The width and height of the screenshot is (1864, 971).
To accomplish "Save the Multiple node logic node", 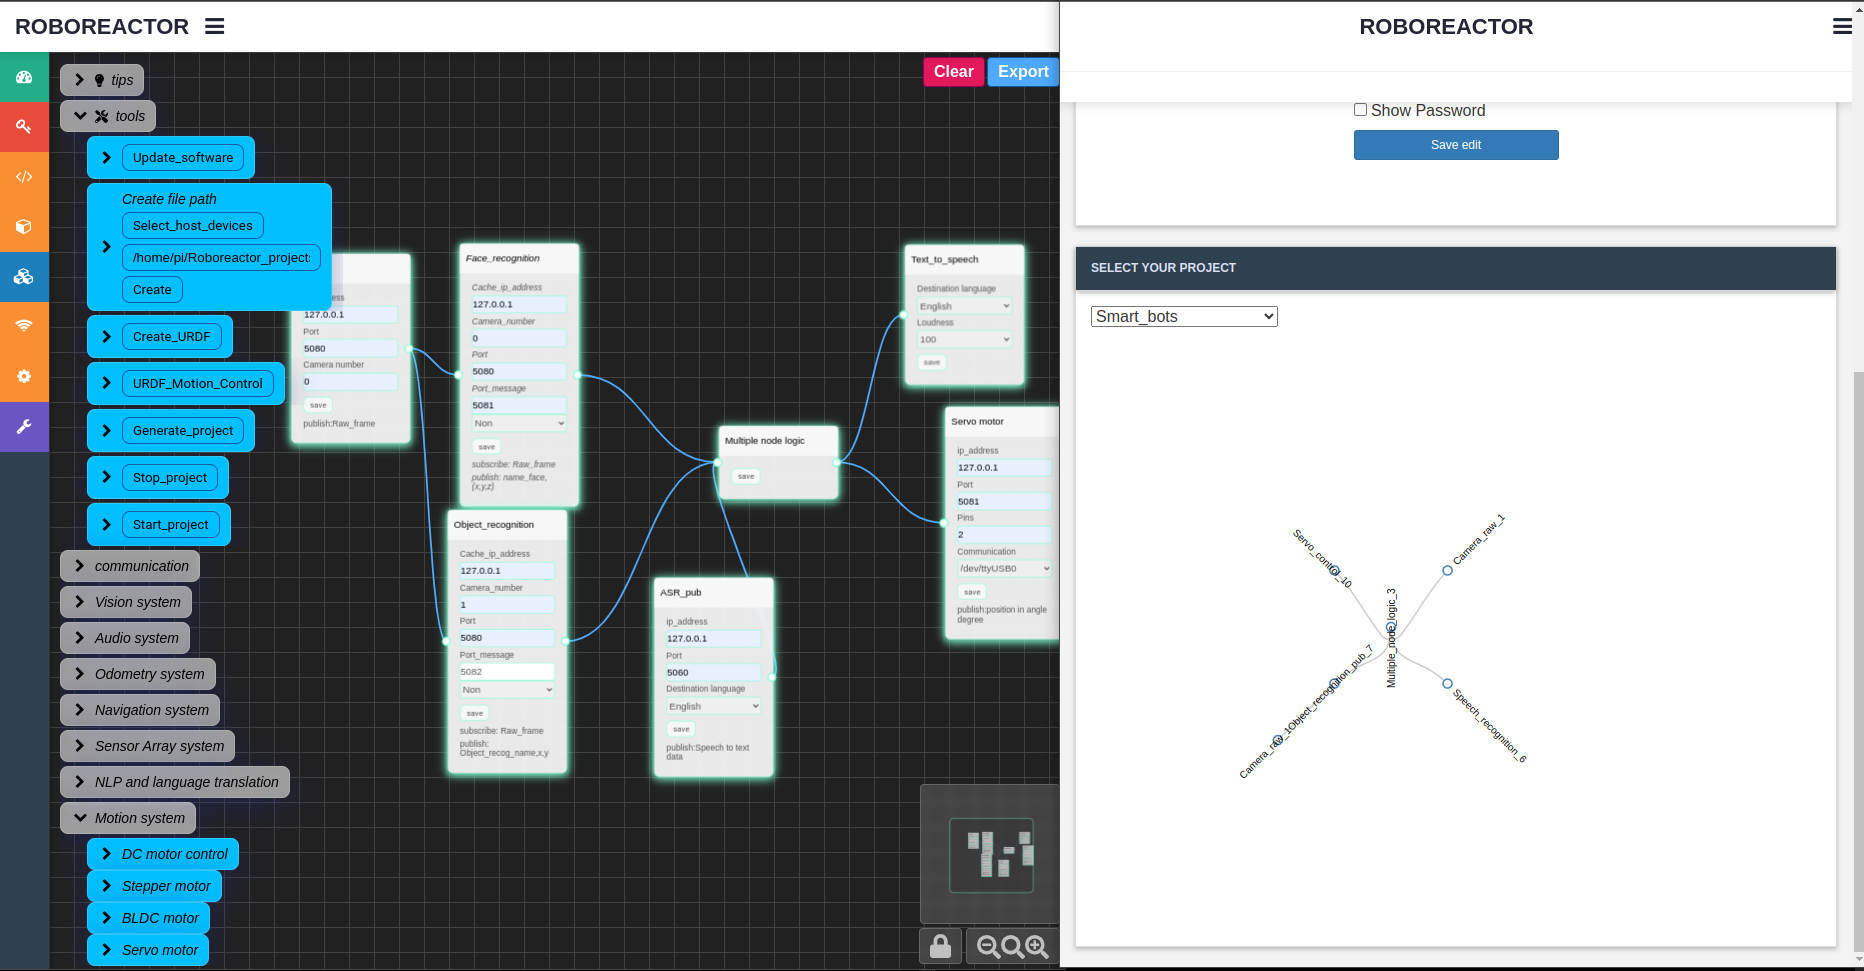I will [746, 477].
